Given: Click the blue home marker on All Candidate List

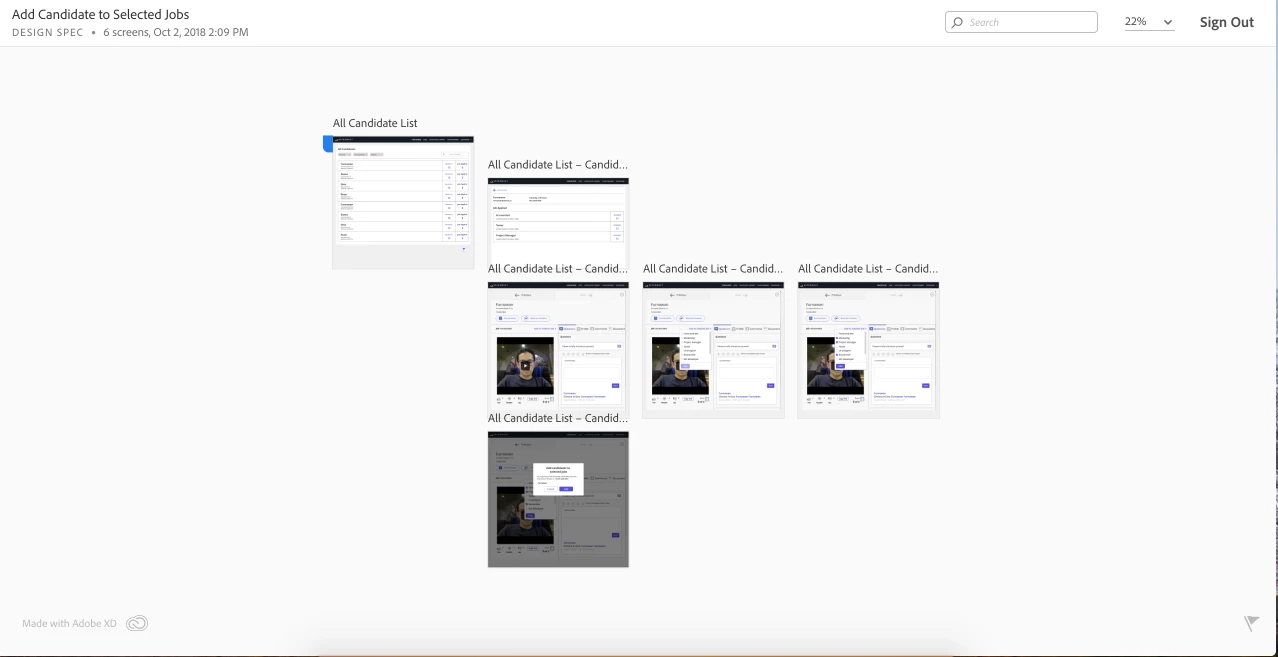Looking at the screenshot, I should [x=327, y=144].
